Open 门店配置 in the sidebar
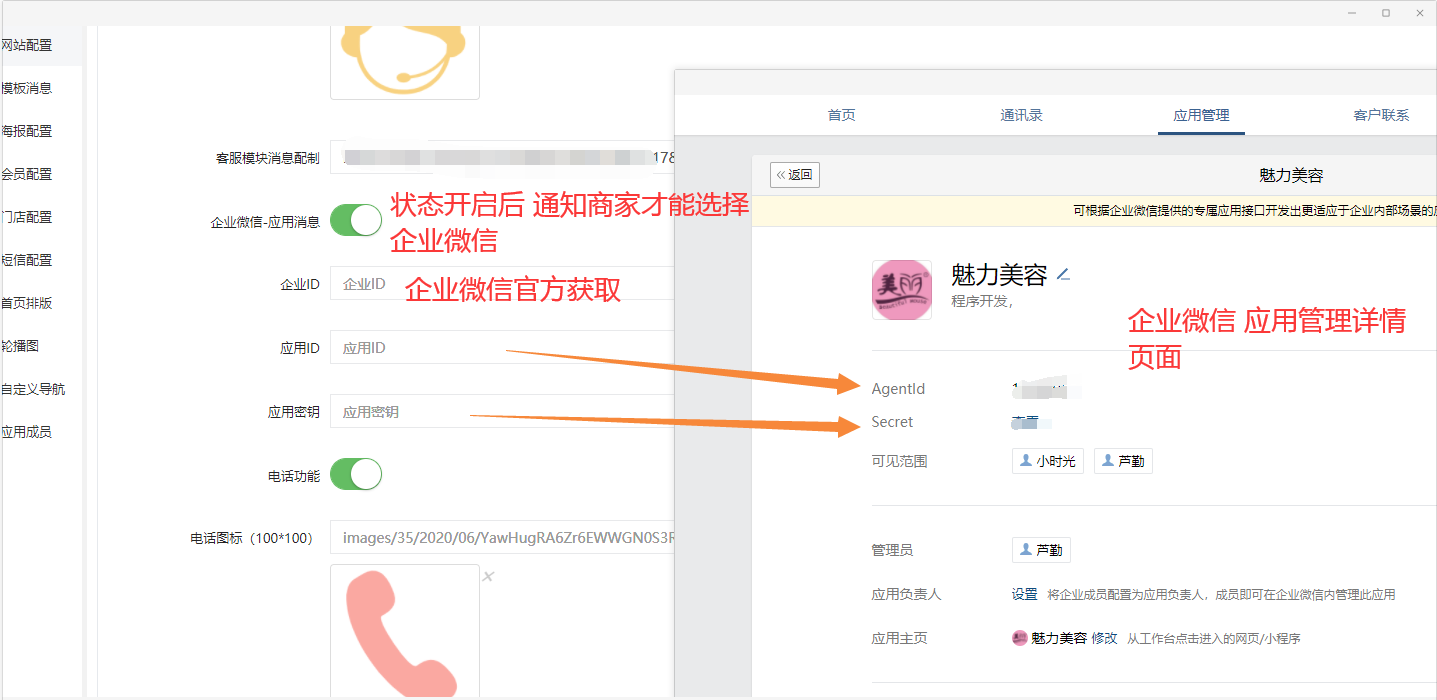Viewport: 1437px width, 700px height. [27, 217]
